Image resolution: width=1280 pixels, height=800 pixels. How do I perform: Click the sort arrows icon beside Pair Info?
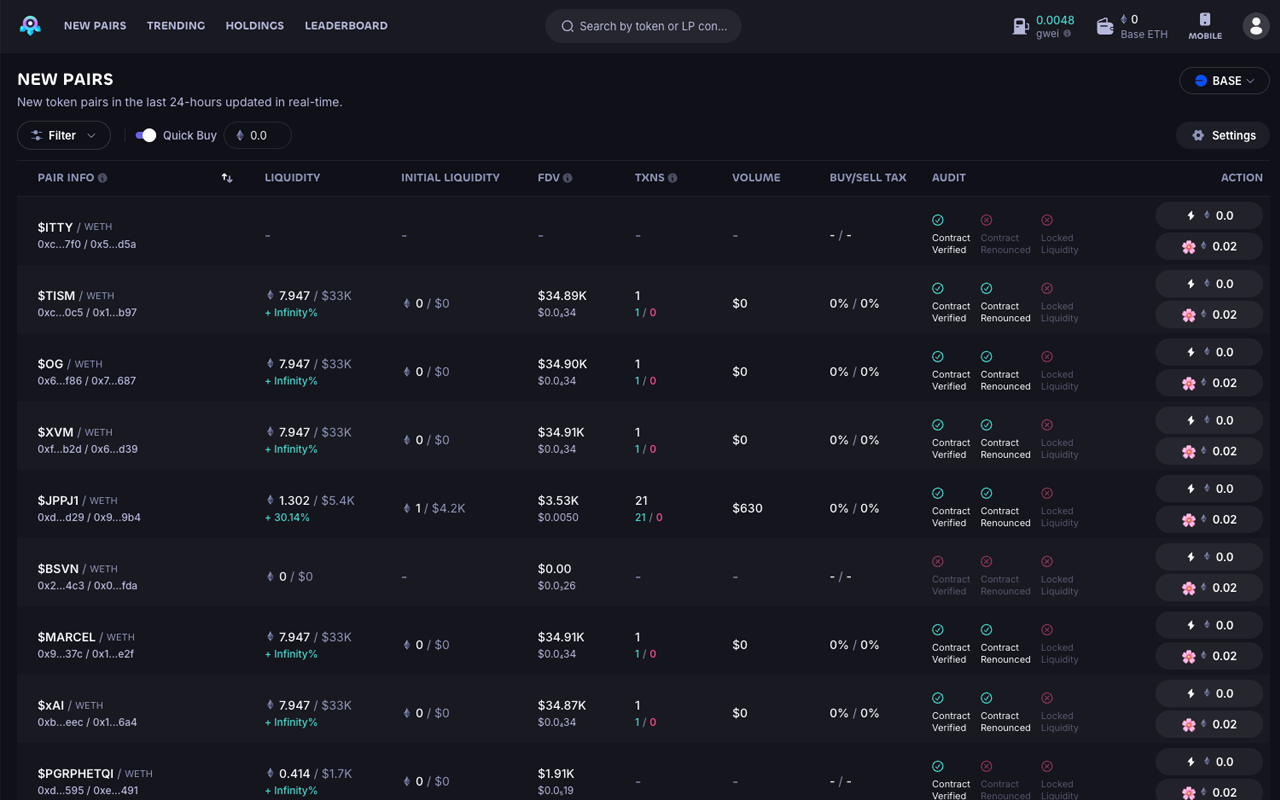tap(227, 178)
